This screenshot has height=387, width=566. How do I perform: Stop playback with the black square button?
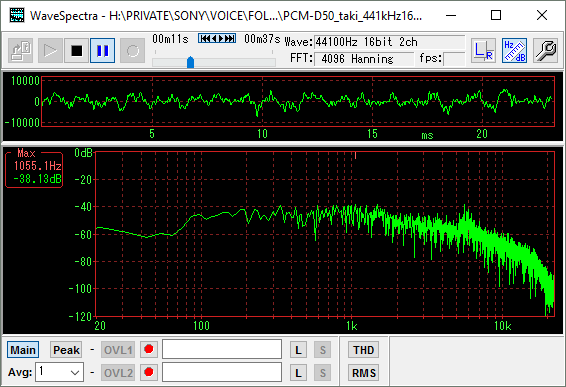point(77,51)
